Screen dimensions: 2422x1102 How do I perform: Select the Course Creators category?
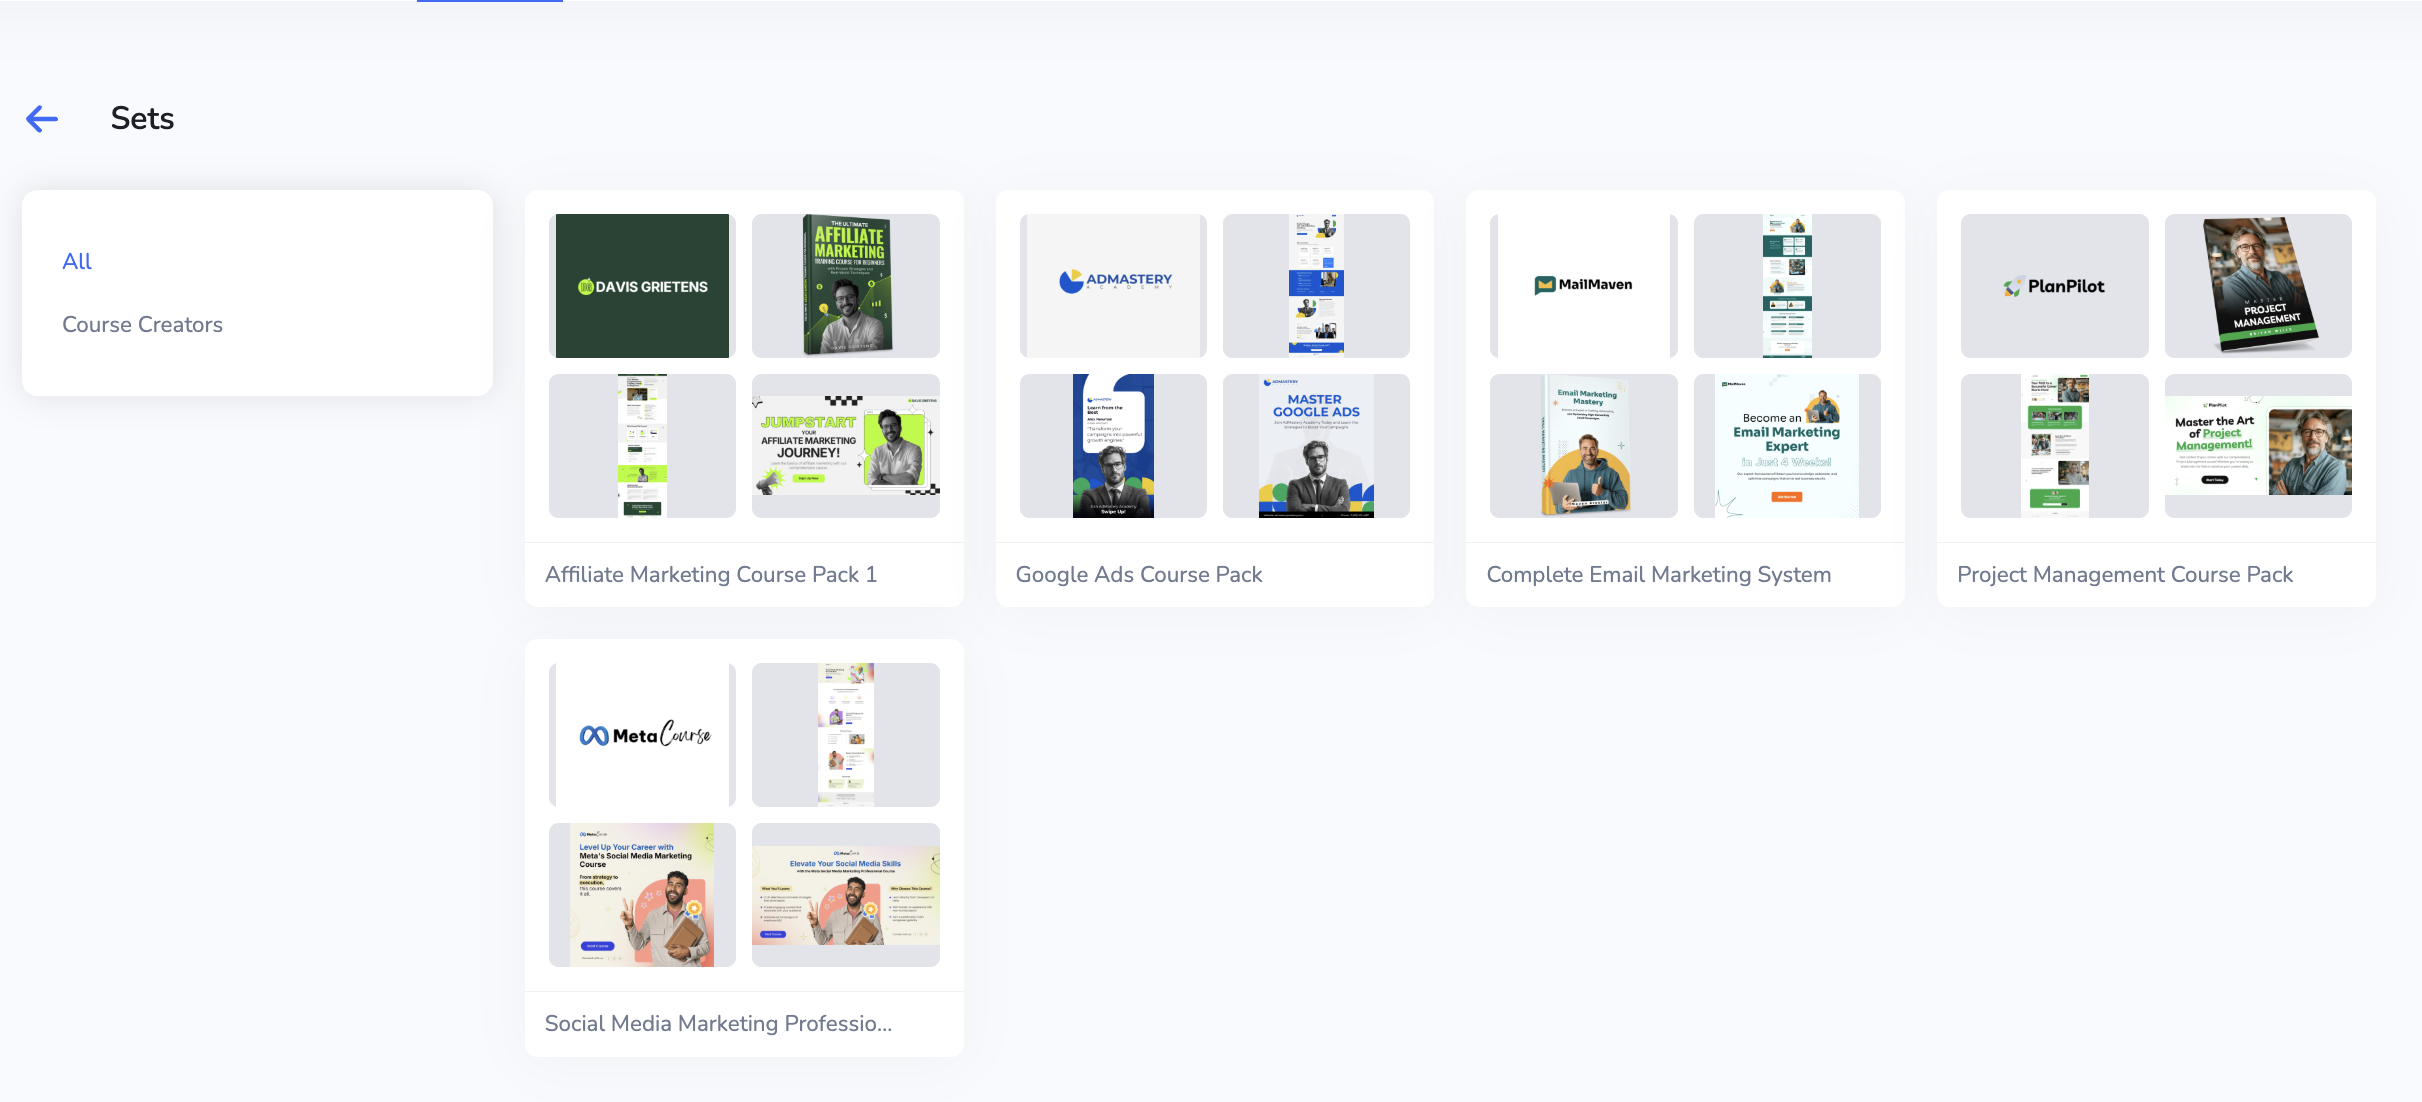pyautogui.click(x=142, y=324)
